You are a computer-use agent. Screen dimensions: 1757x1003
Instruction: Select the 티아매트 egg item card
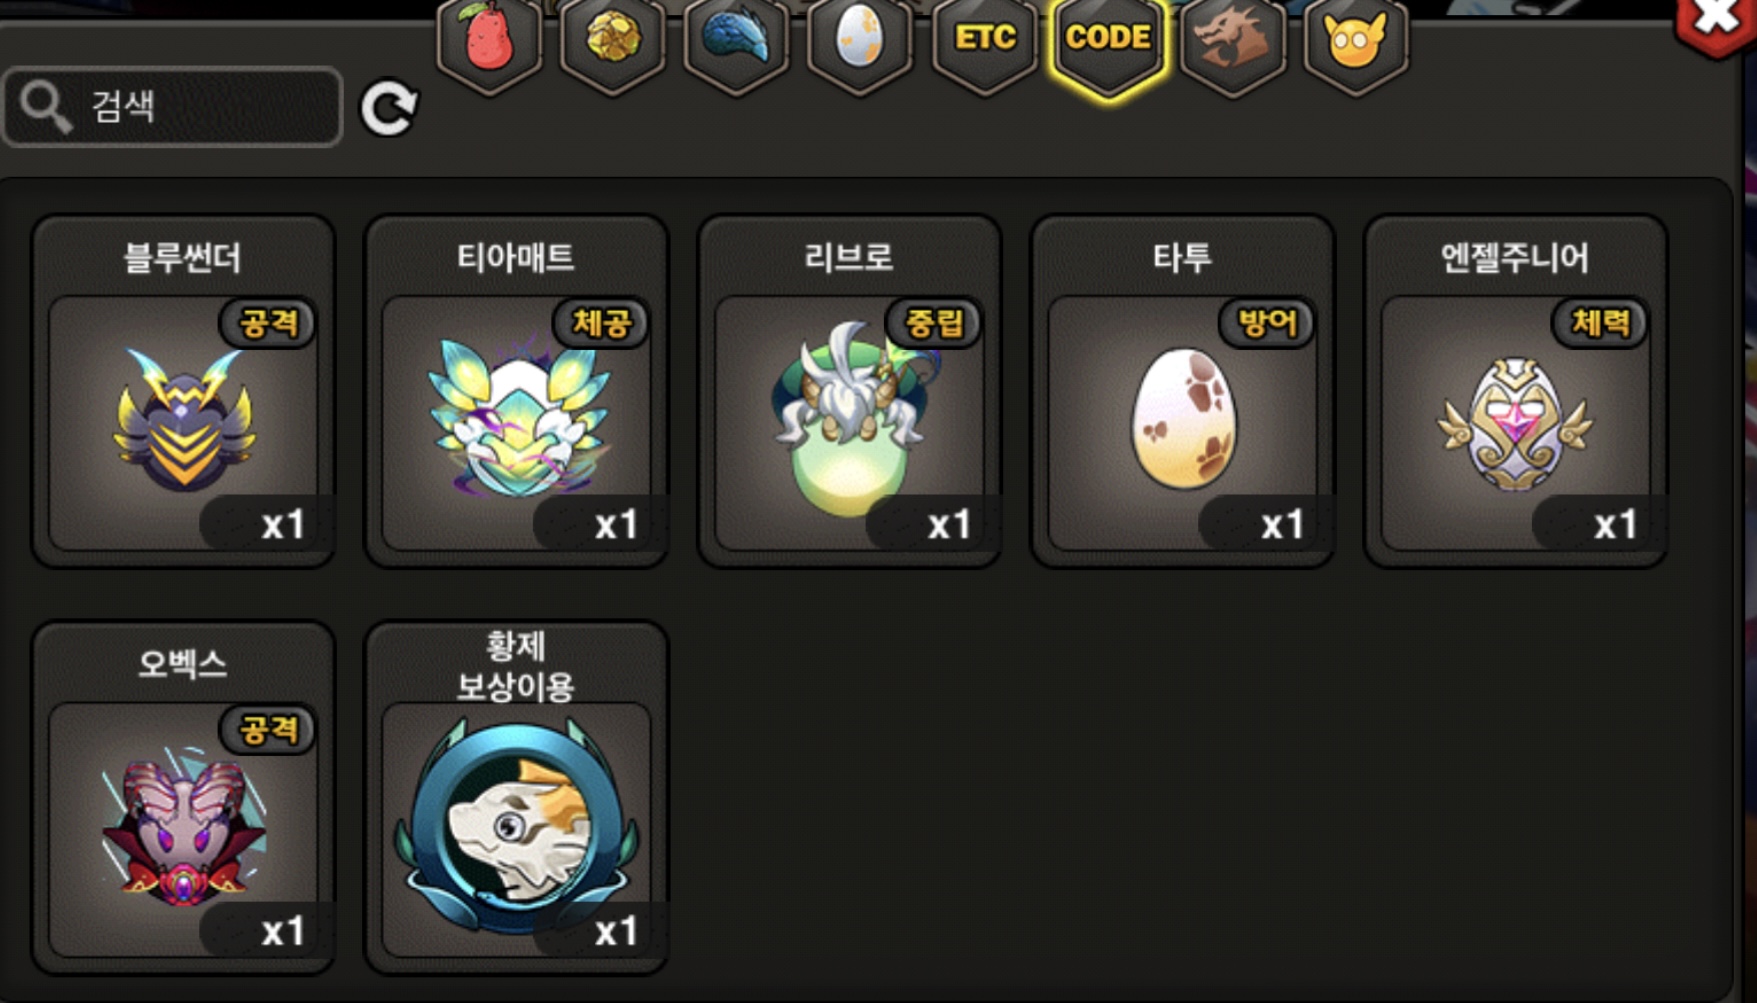(516, 391)
